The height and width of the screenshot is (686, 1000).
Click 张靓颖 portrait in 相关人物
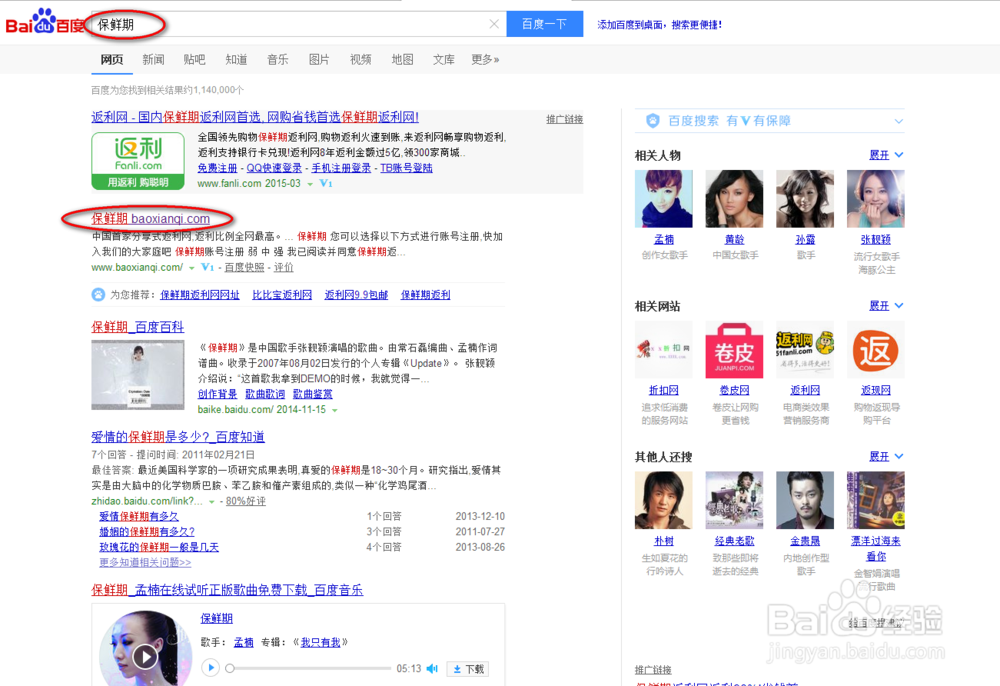point(875,198)
